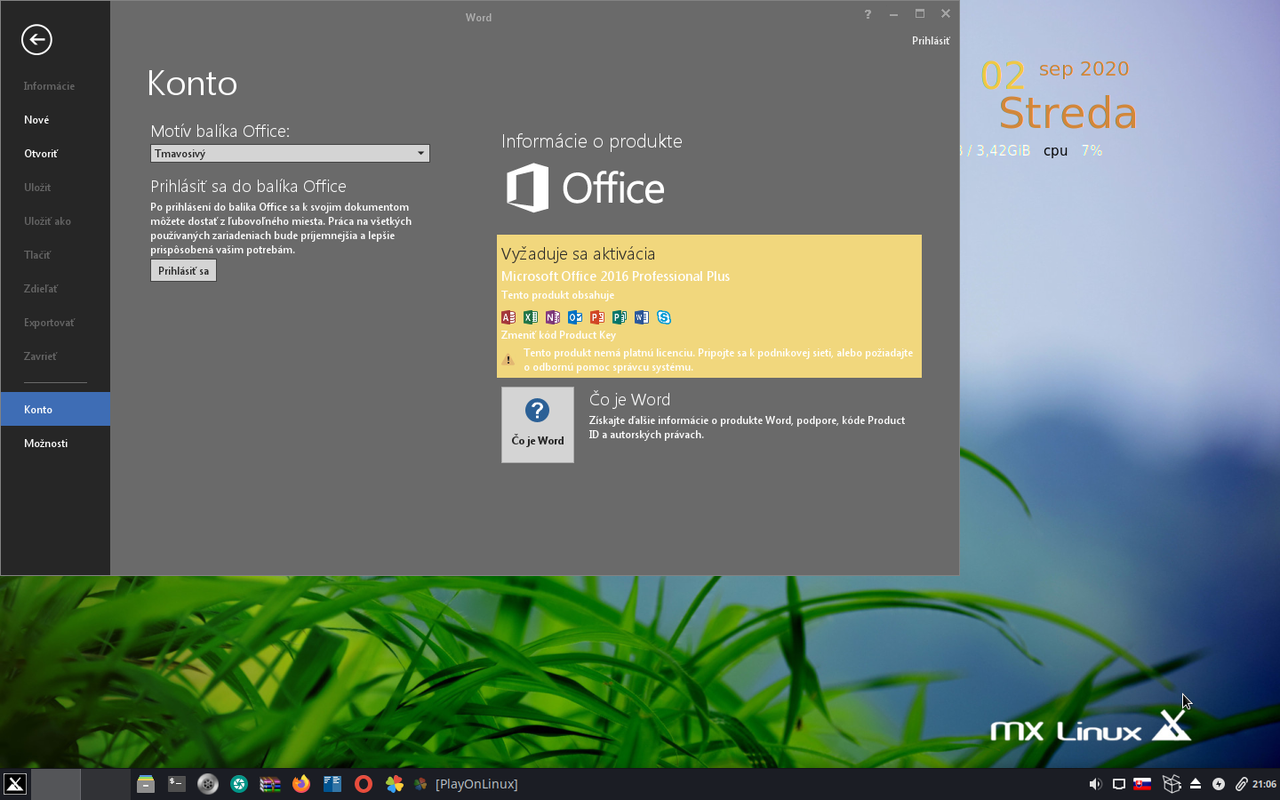The image size is (1280, 800).
Task: Select the Konto sidebar item
Action: (x=55, y=409)
